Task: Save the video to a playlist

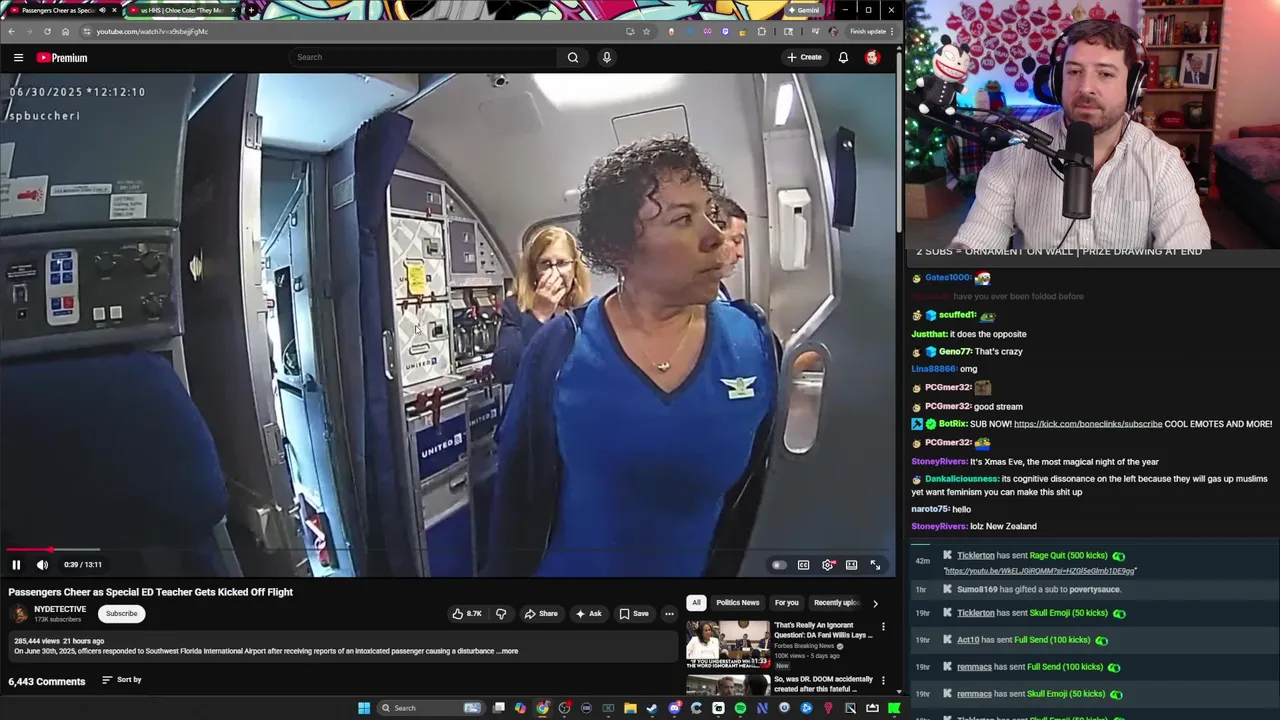Action: [x=634, y=613]
